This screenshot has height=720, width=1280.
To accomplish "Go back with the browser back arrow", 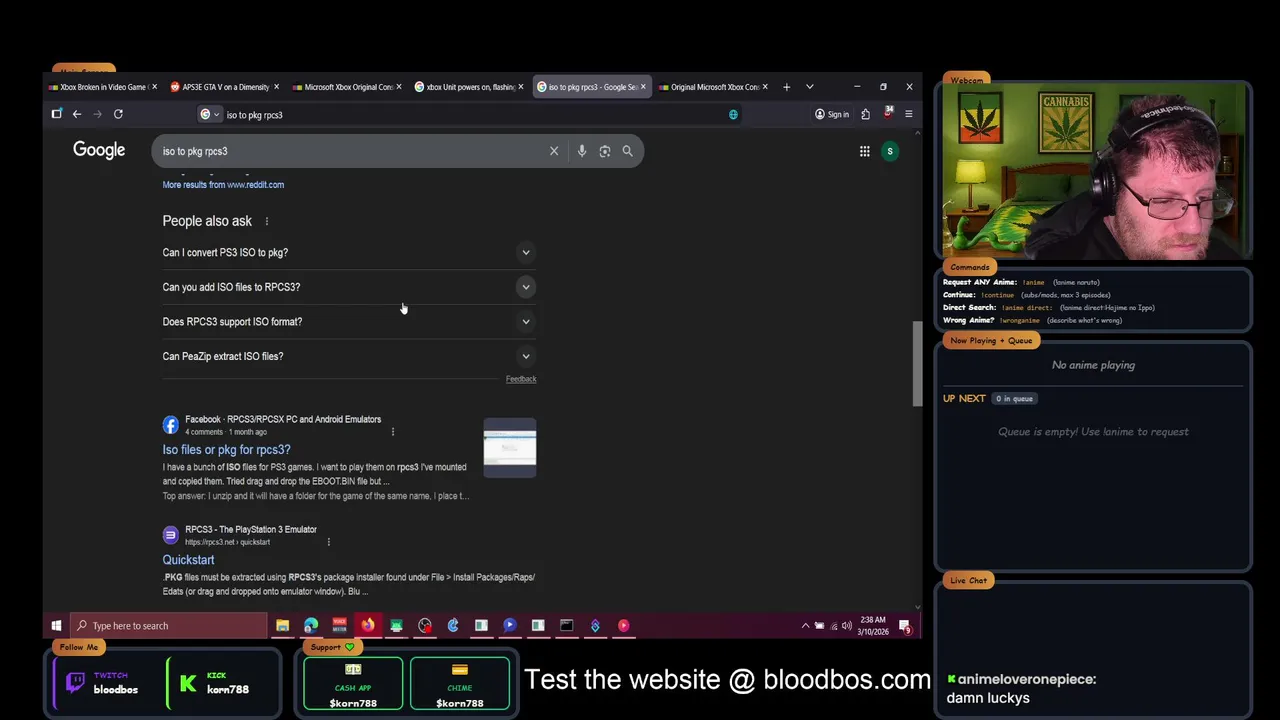I will coord(77,114).
